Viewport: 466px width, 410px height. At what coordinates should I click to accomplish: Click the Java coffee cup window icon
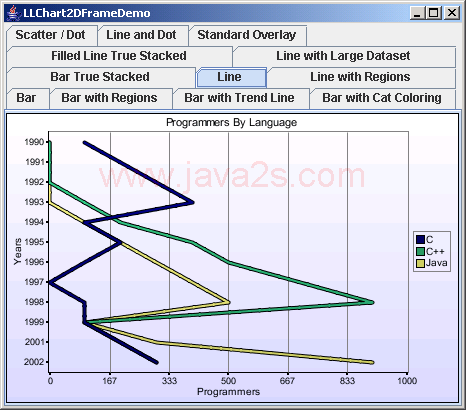coord(13,13)
